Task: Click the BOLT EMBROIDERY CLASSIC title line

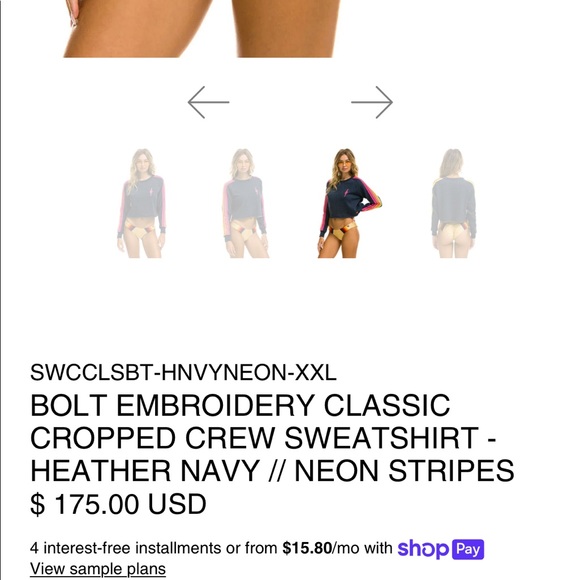Action: pos(240,405)
